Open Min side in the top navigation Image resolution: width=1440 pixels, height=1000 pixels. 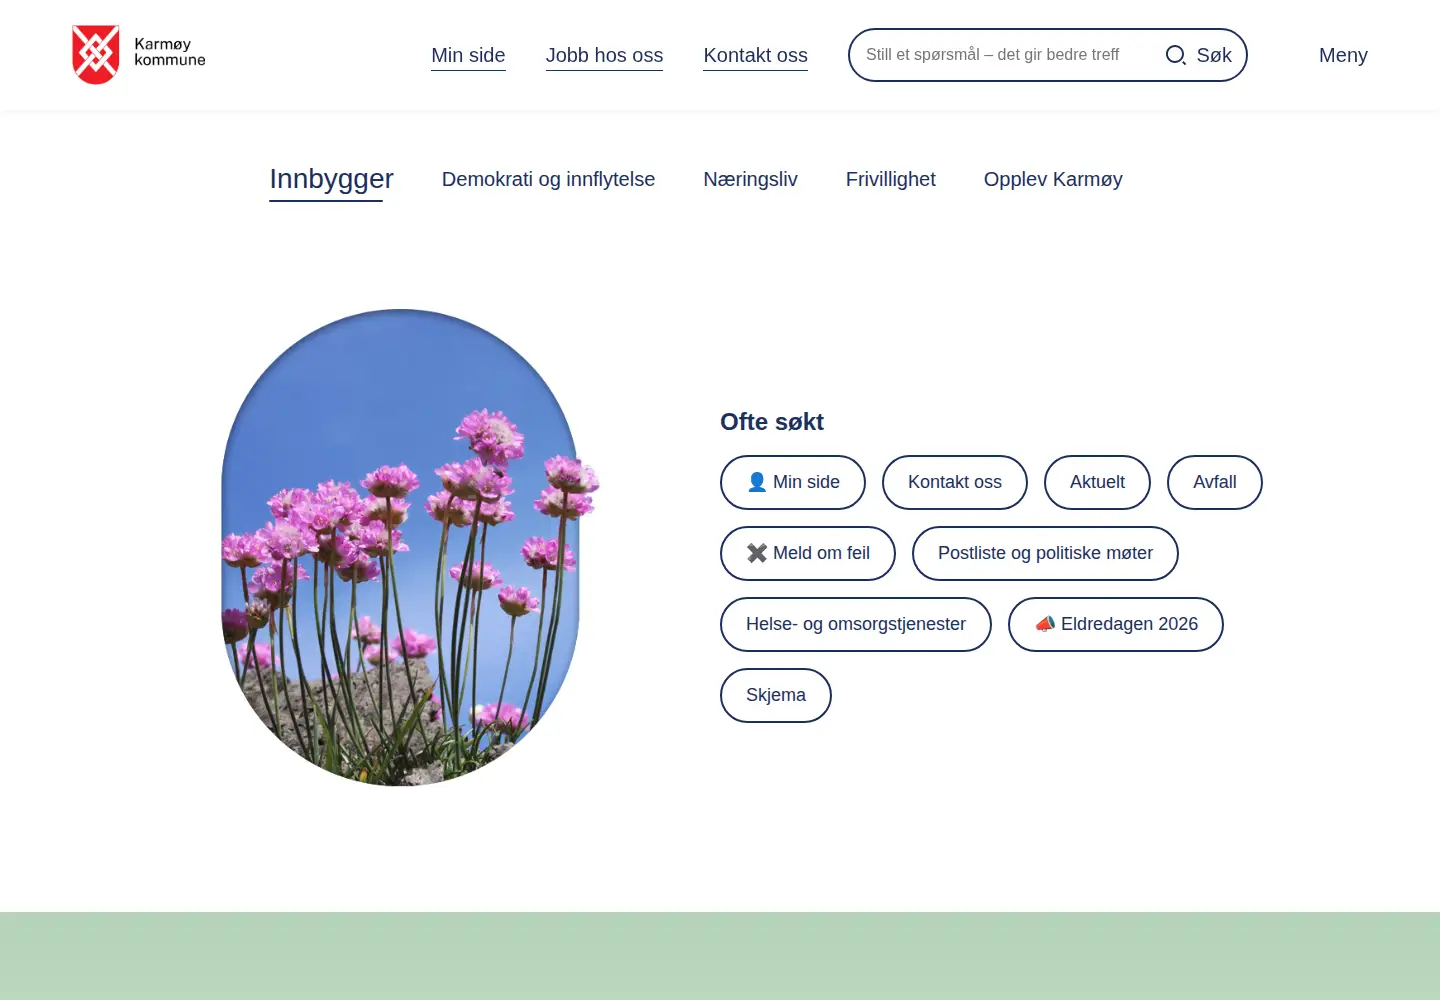pos(468,55)
